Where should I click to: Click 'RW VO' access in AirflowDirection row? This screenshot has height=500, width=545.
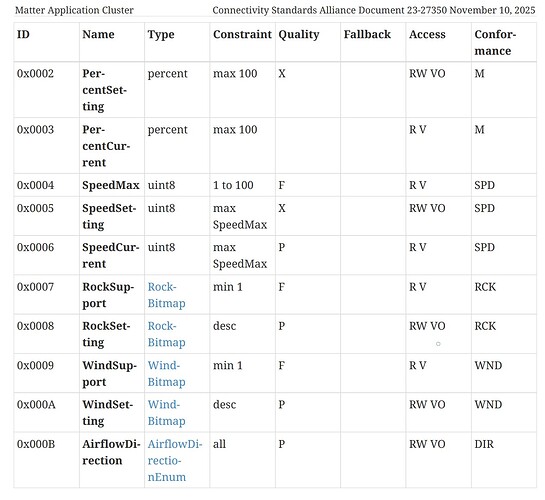pos(427,444)
